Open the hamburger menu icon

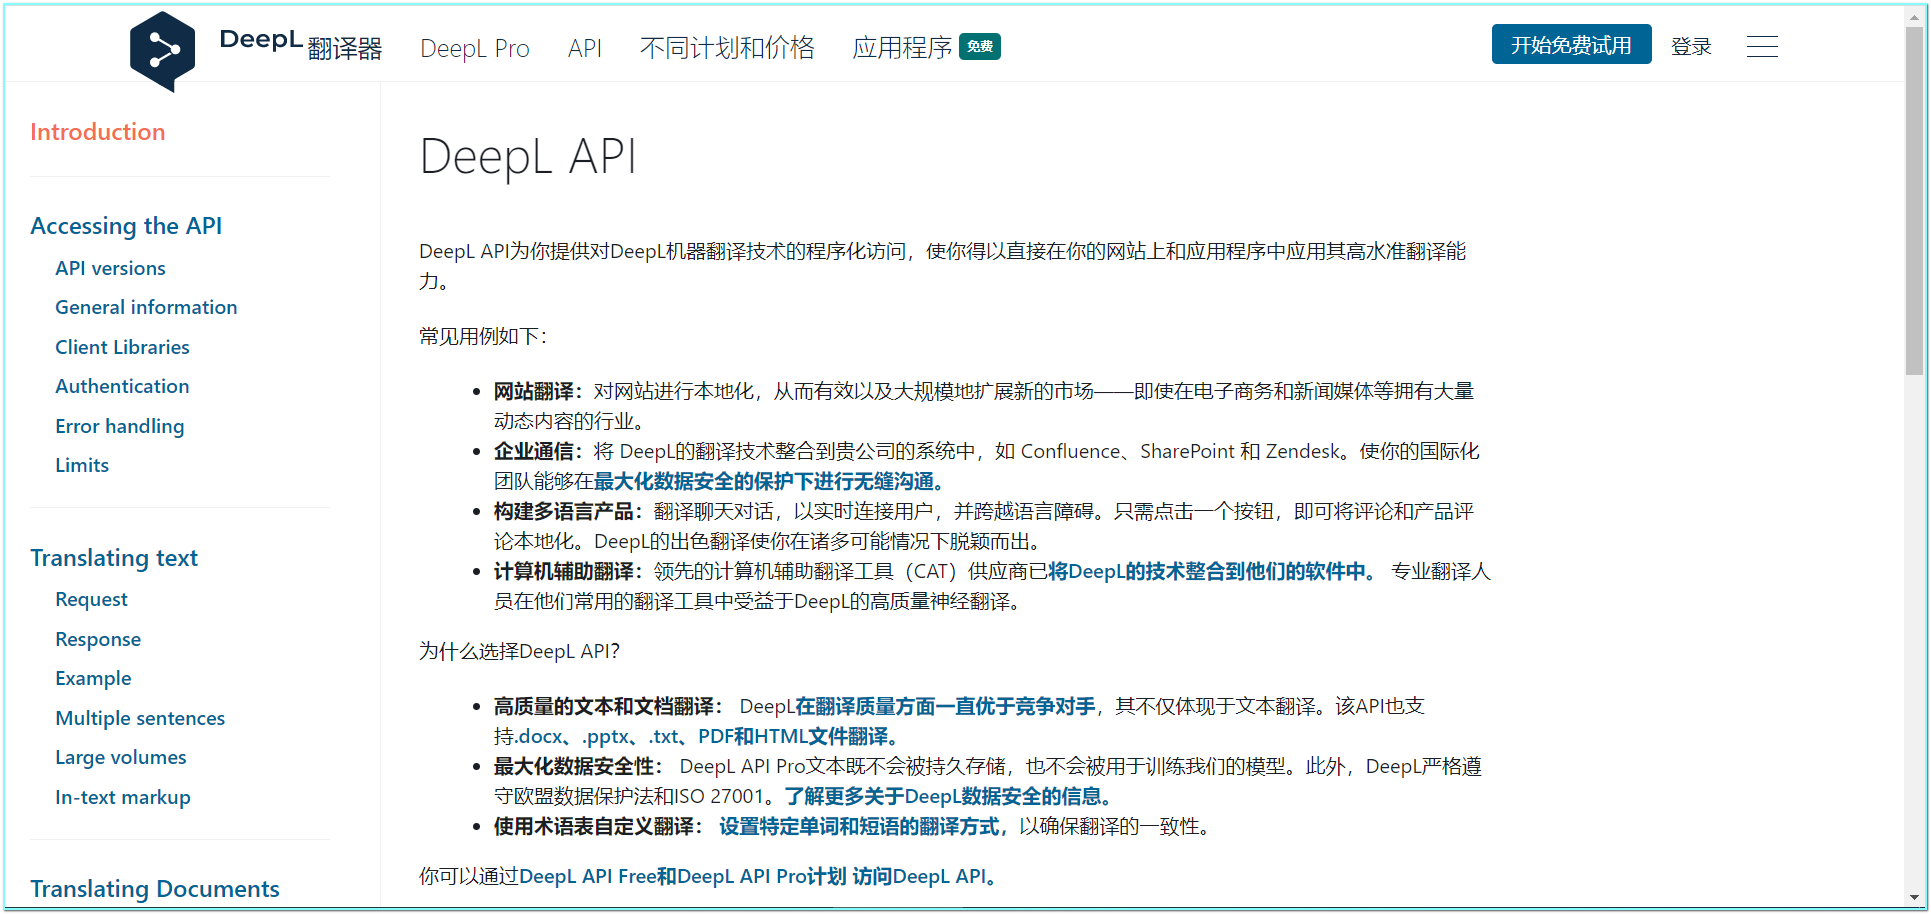tap(1762, 46)
